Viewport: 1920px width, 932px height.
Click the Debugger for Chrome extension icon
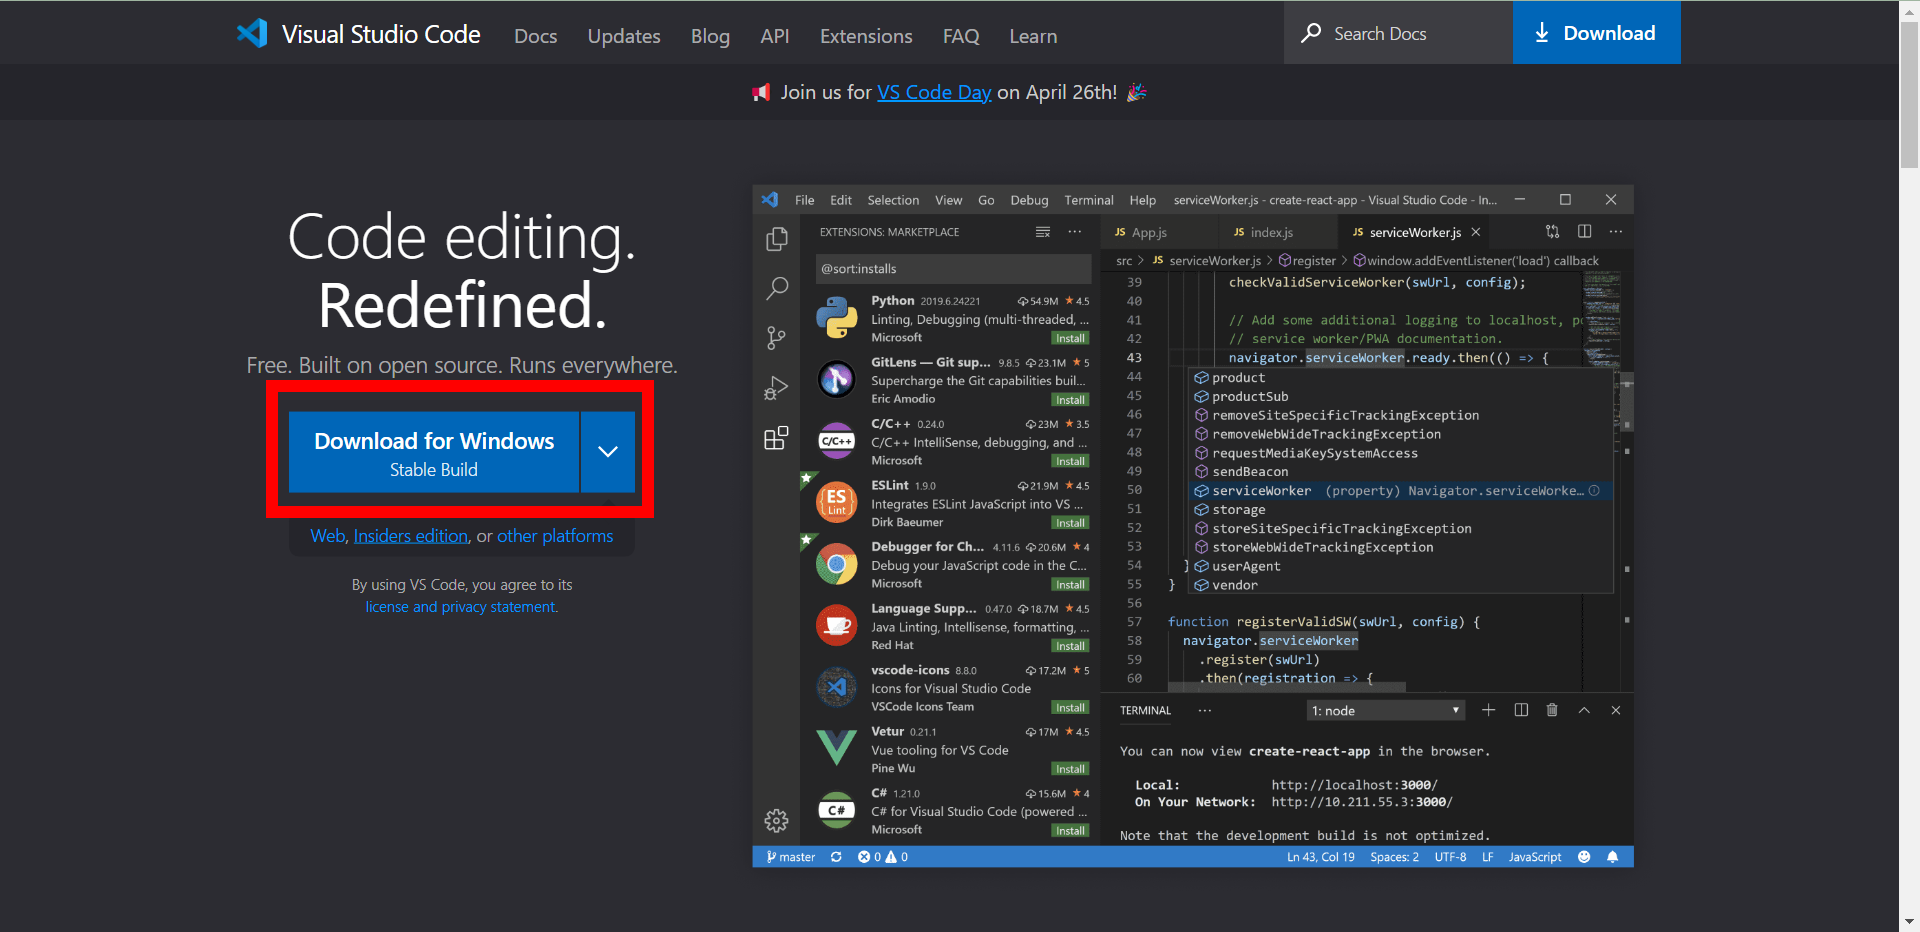tap(836, 564)
